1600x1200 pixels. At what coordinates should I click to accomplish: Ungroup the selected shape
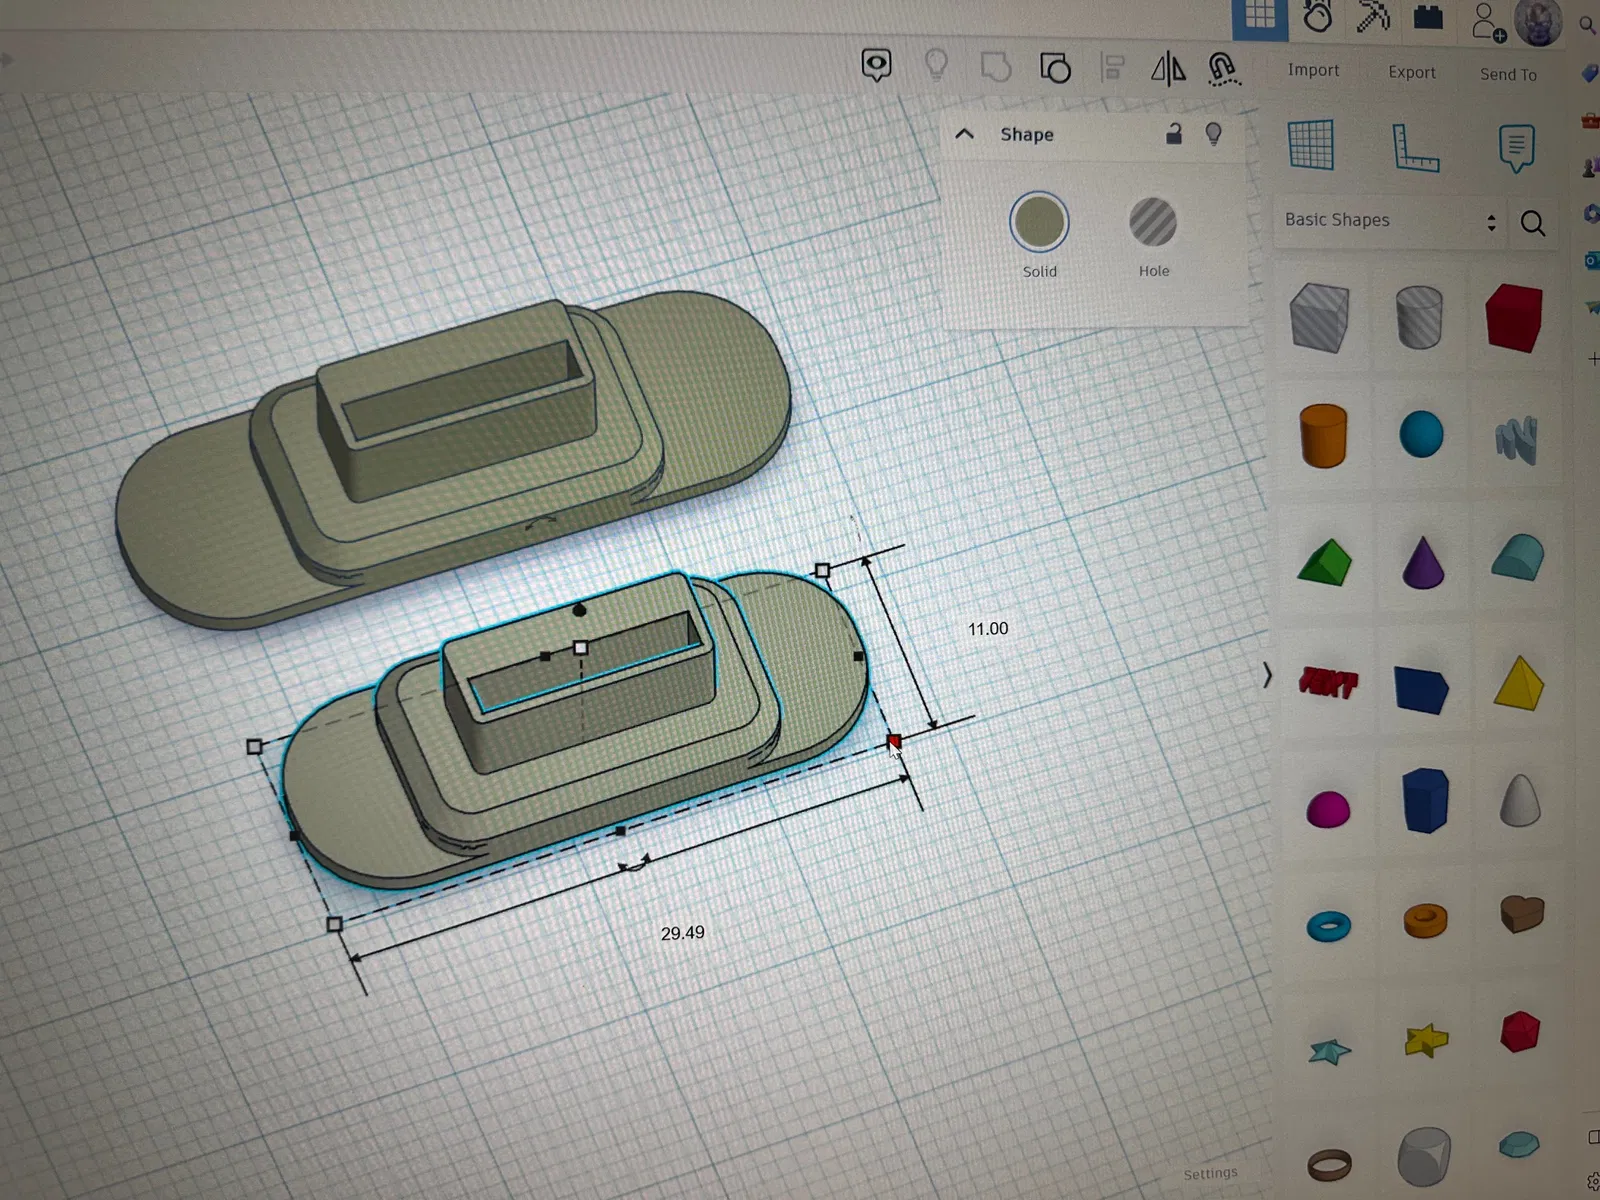(1055, 68)
